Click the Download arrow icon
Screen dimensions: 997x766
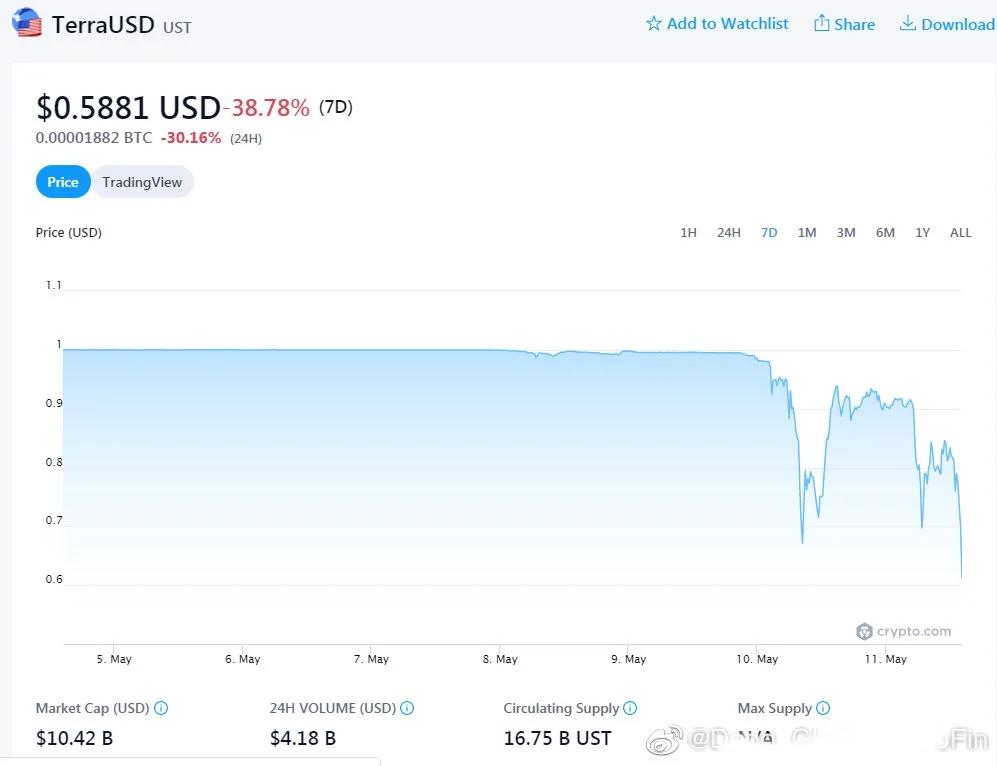click(x=907, y=23)
